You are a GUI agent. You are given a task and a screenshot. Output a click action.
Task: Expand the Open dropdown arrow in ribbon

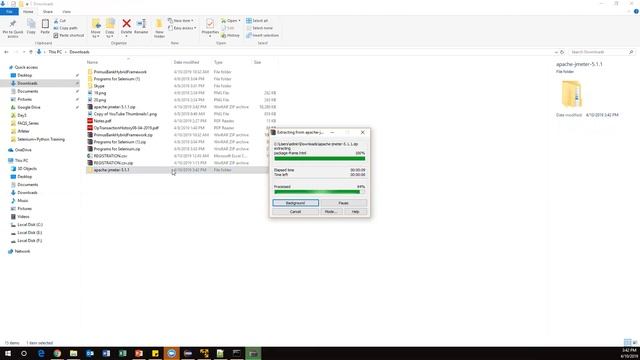coord(240,20)
